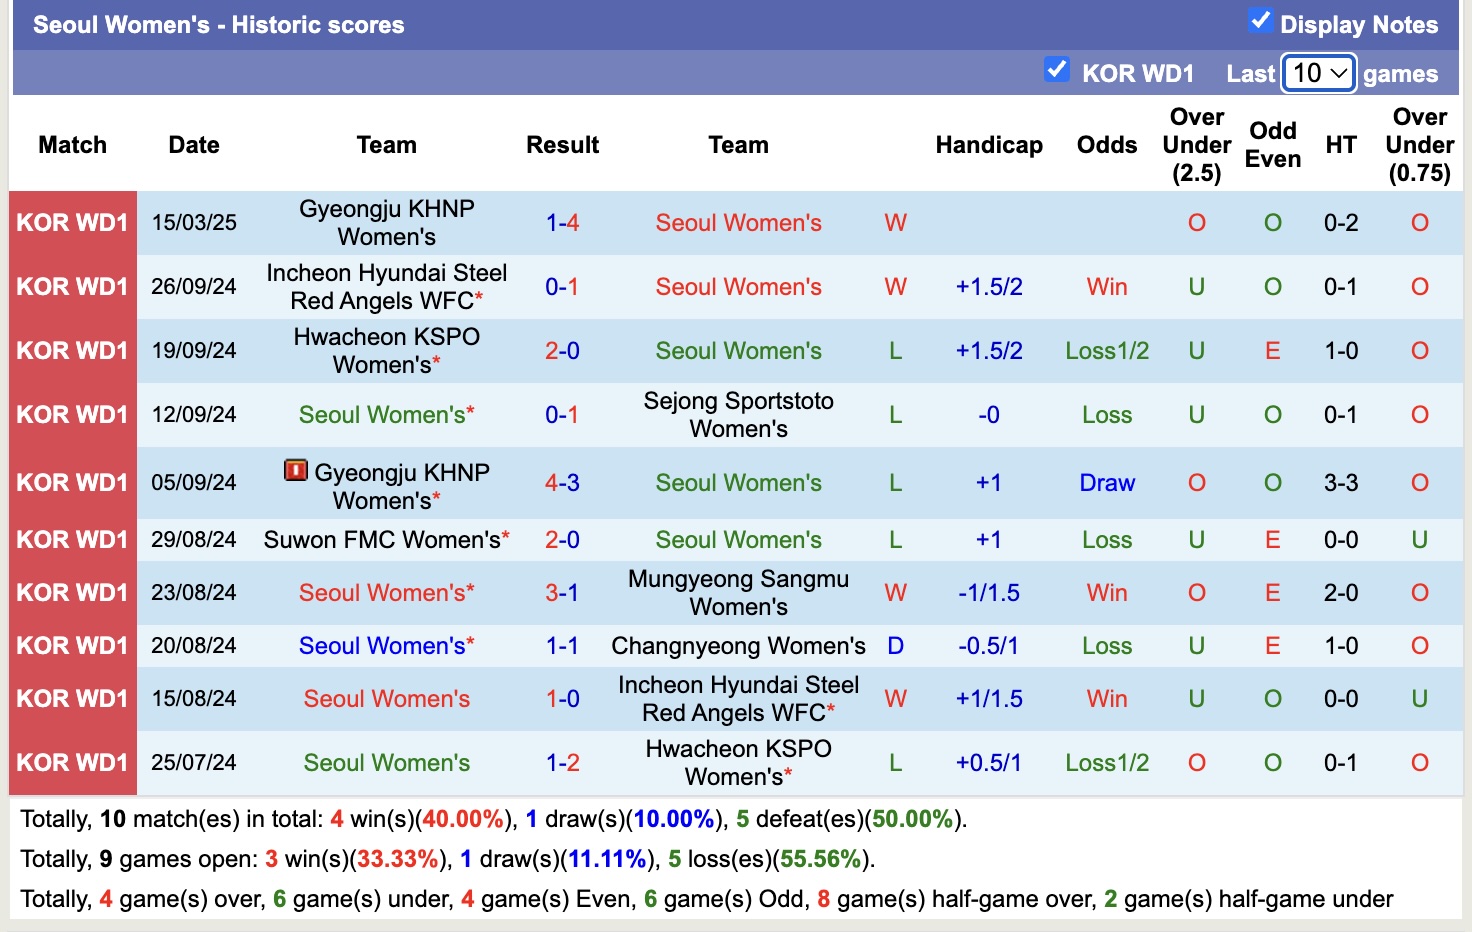
Task: Click the Handicap column header
Action: click(988, 145)
